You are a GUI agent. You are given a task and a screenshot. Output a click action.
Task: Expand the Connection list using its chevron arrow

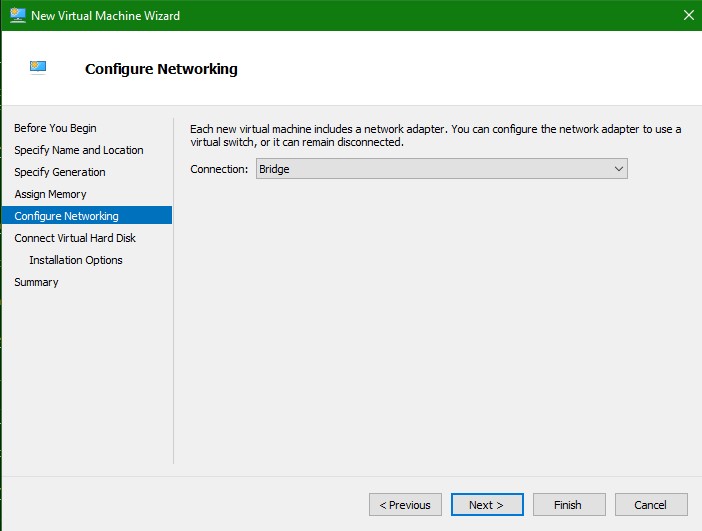618,169
